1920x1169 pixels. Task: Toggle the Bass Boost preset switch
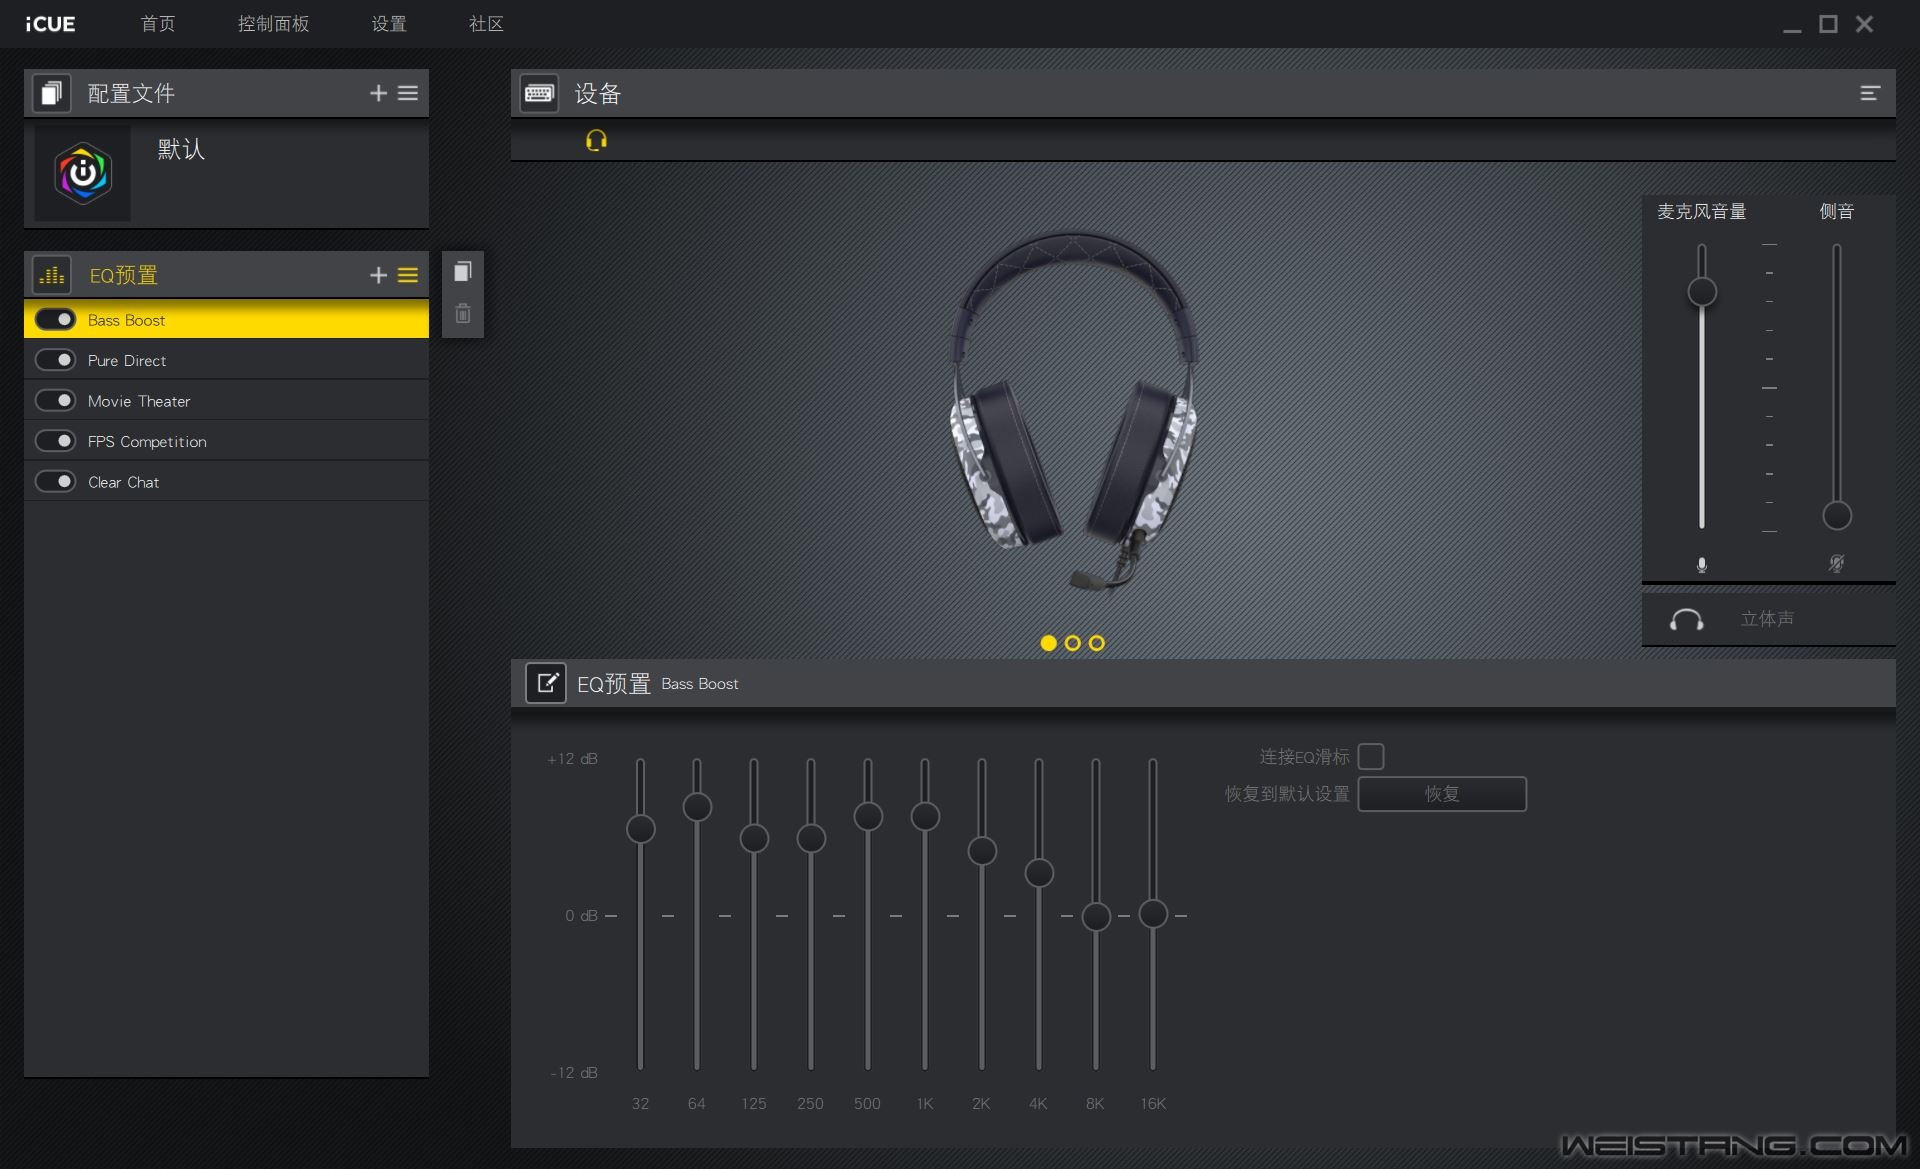56,319
